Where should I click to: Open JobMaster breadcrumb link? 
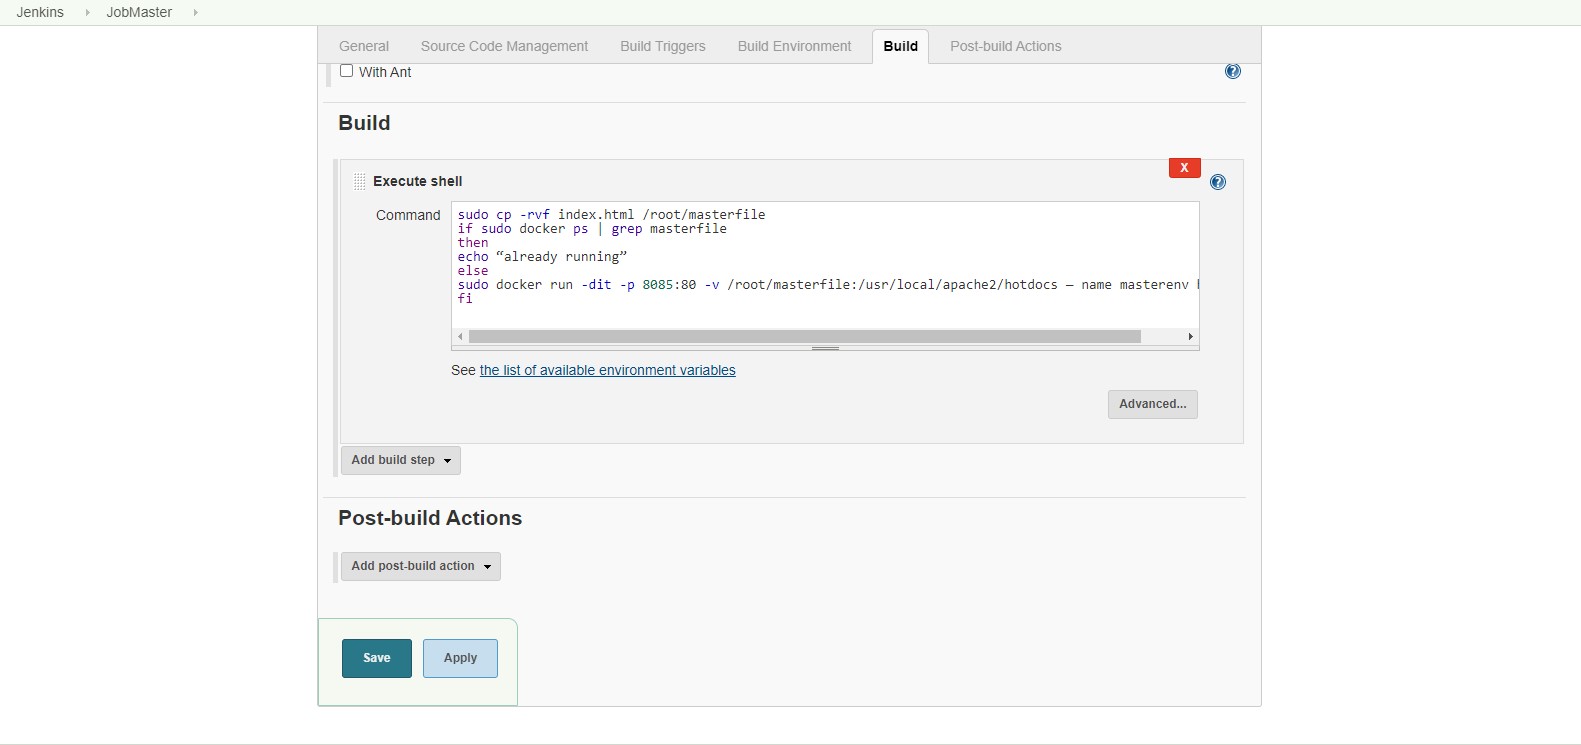coord(139,12)
